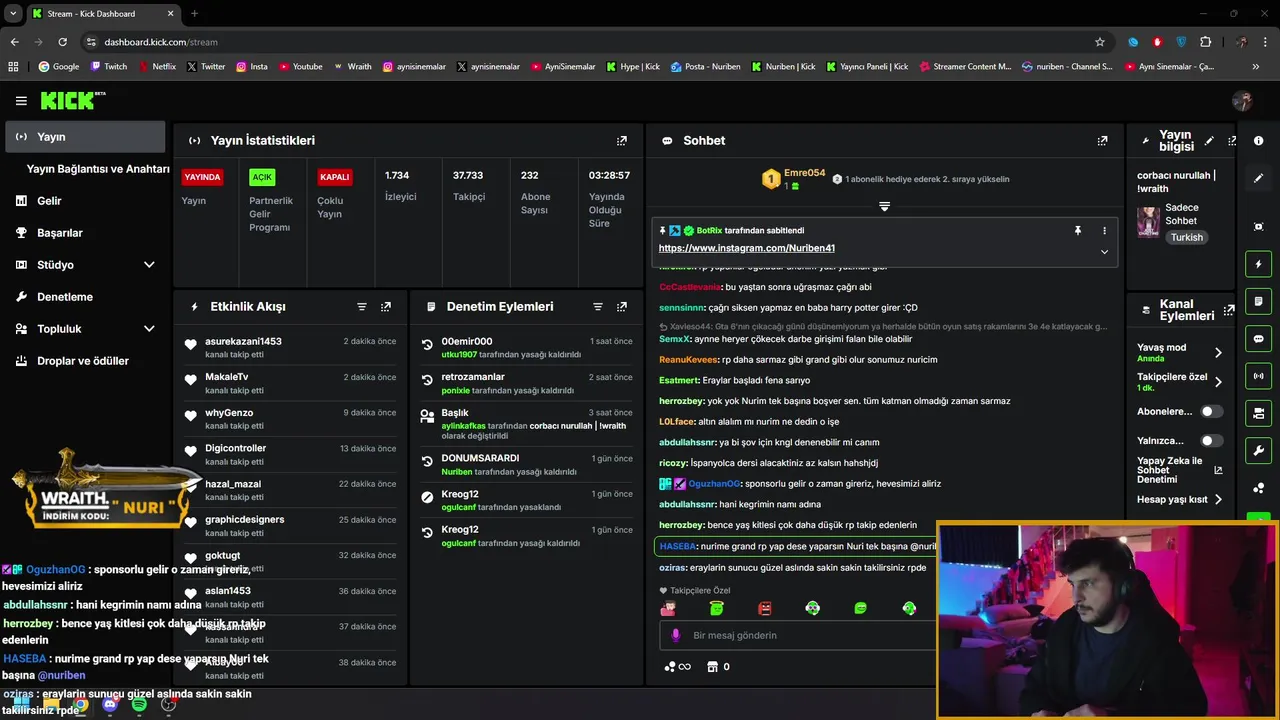Open Yapay Zeka ile Sohbet Denetimi link
Screen dimensions: 1280x720
(x=1180, y=470)
